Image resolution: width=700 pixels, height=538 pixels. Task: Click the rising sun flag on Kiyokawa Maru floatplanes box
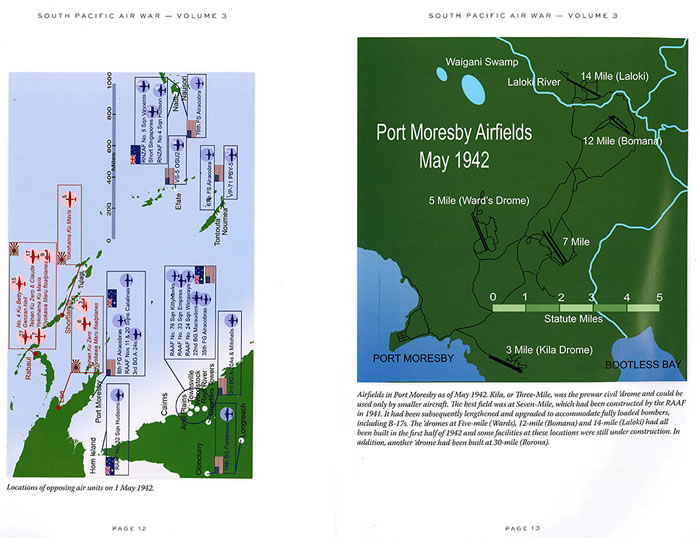pos(77,366)
